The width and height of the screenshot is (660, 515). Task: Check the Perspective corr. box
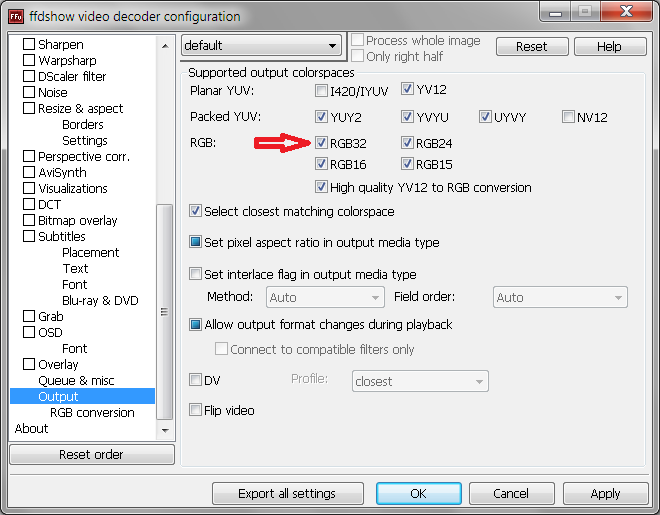point(29,156)
